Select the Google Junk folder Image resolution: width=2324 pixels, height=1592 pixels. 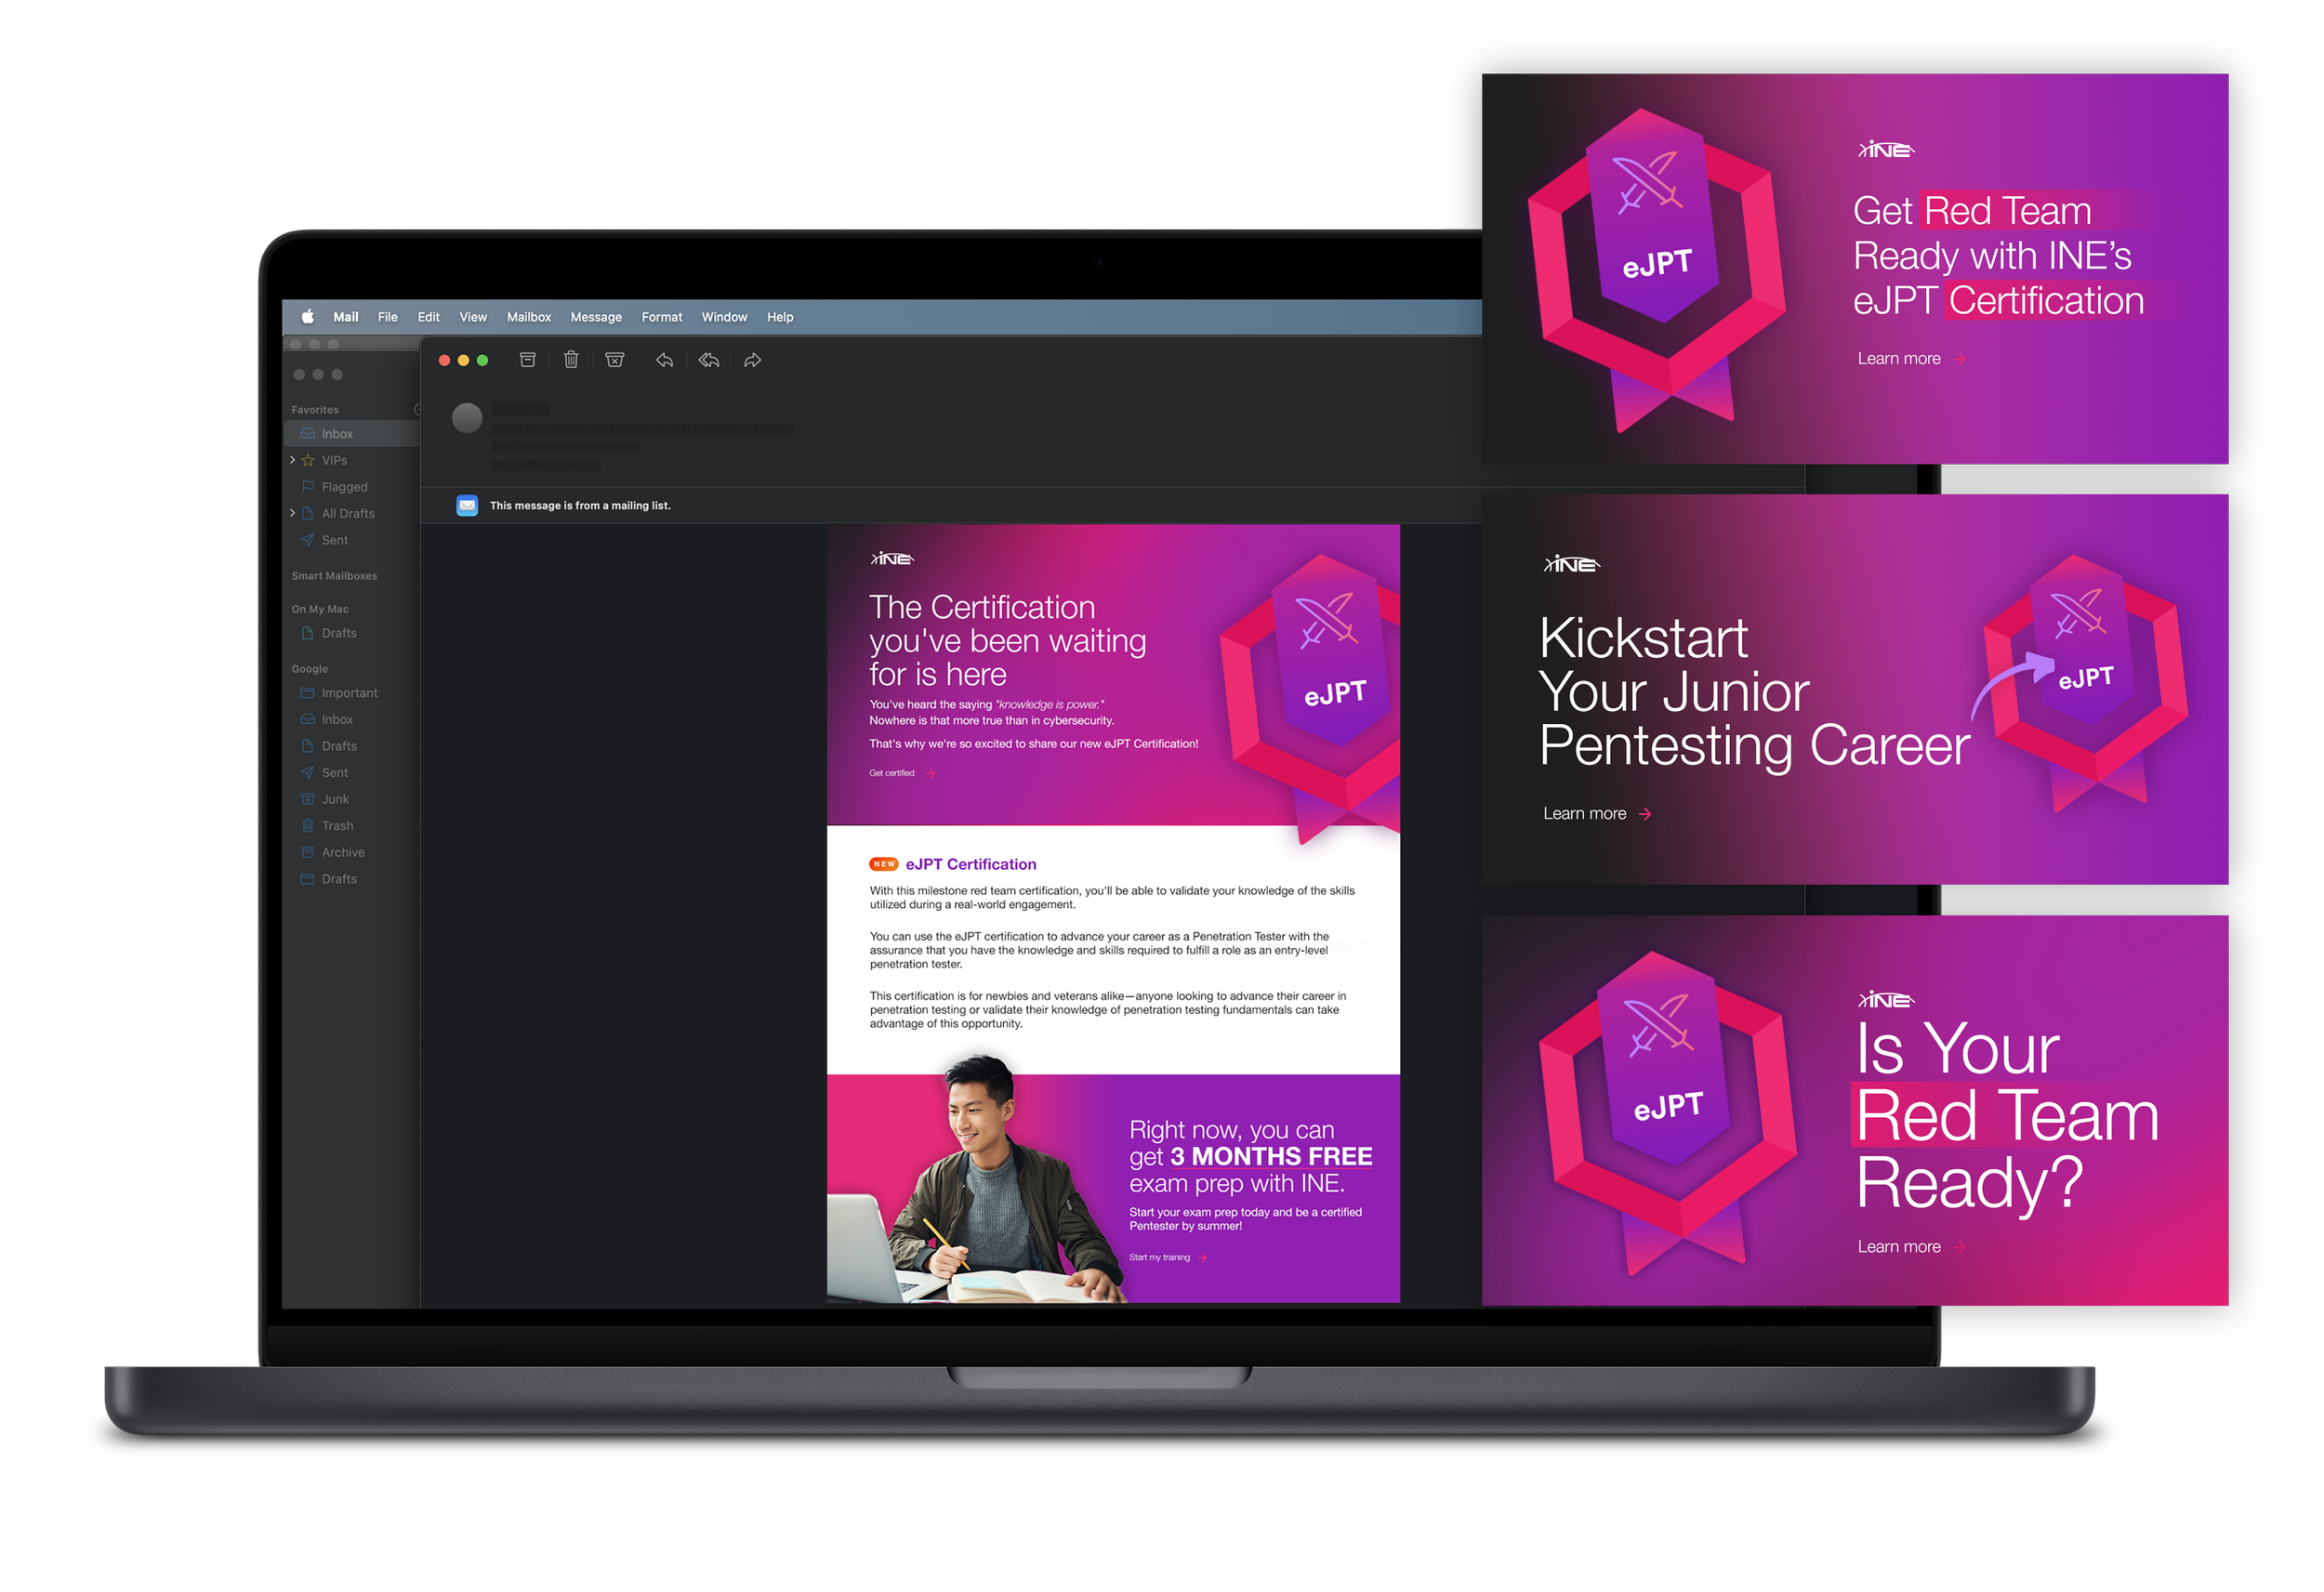[x=335, y=799]
